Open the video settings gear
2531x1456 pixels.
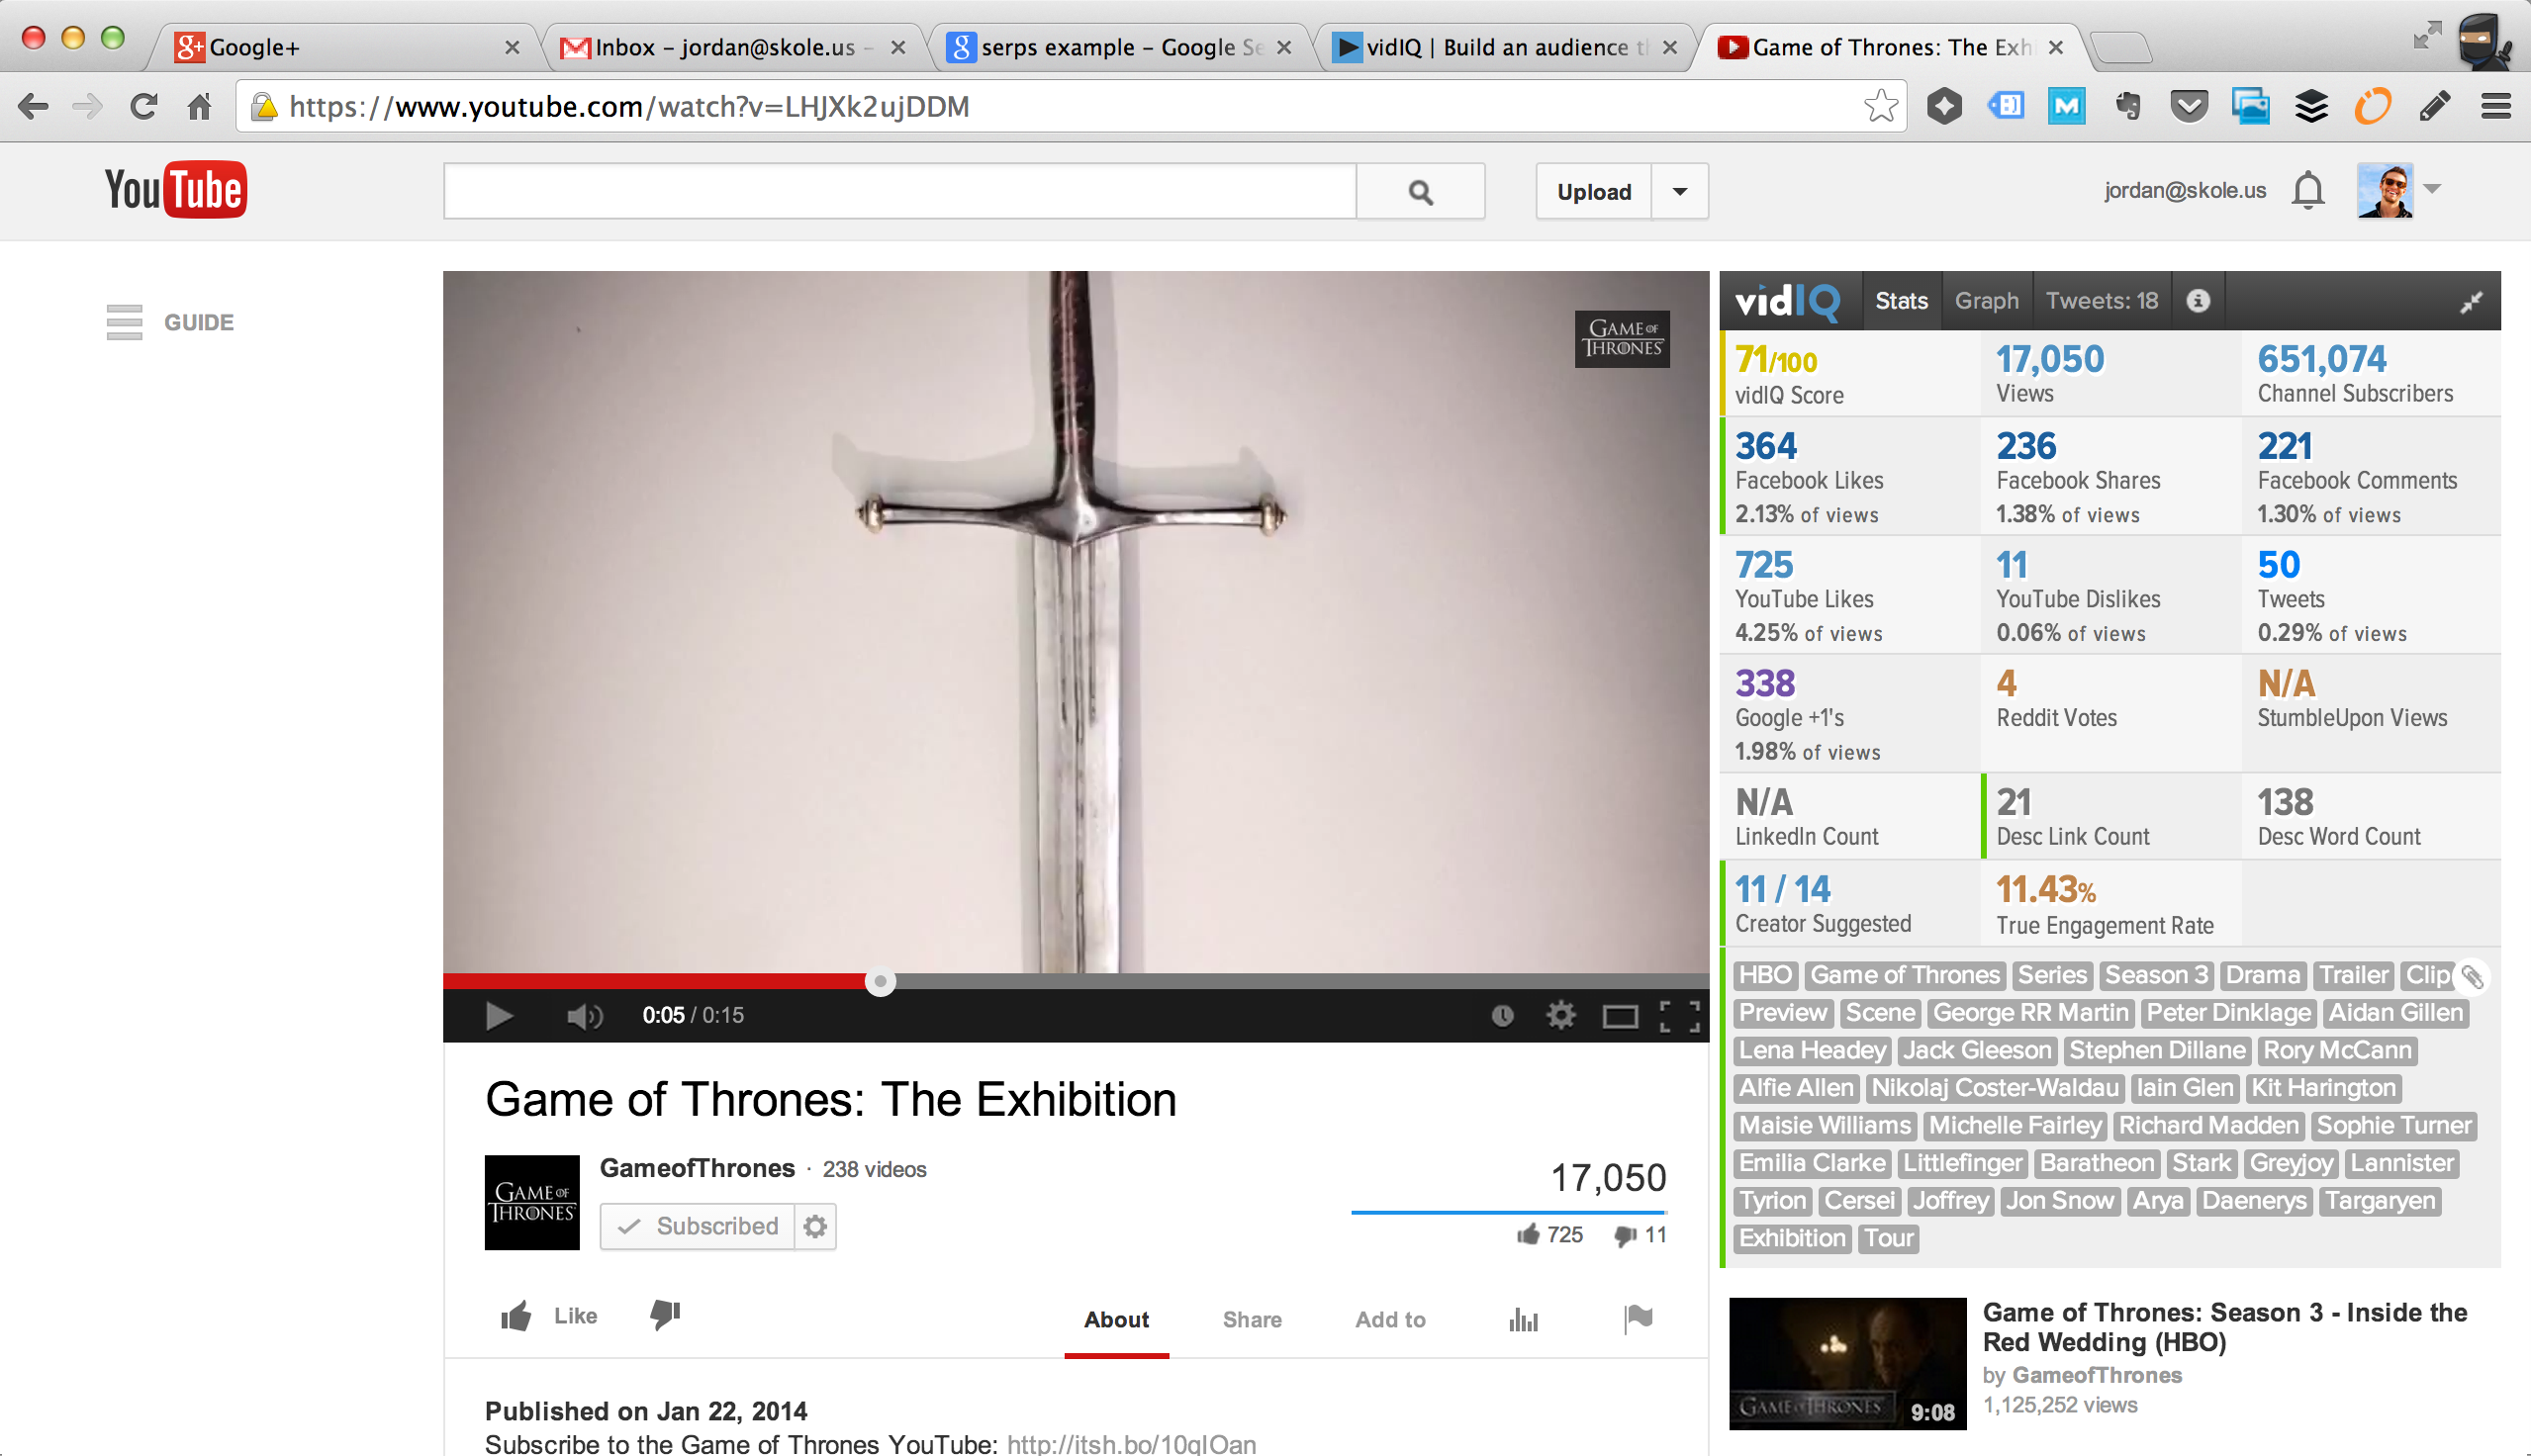click(x=1560, y=1016)
